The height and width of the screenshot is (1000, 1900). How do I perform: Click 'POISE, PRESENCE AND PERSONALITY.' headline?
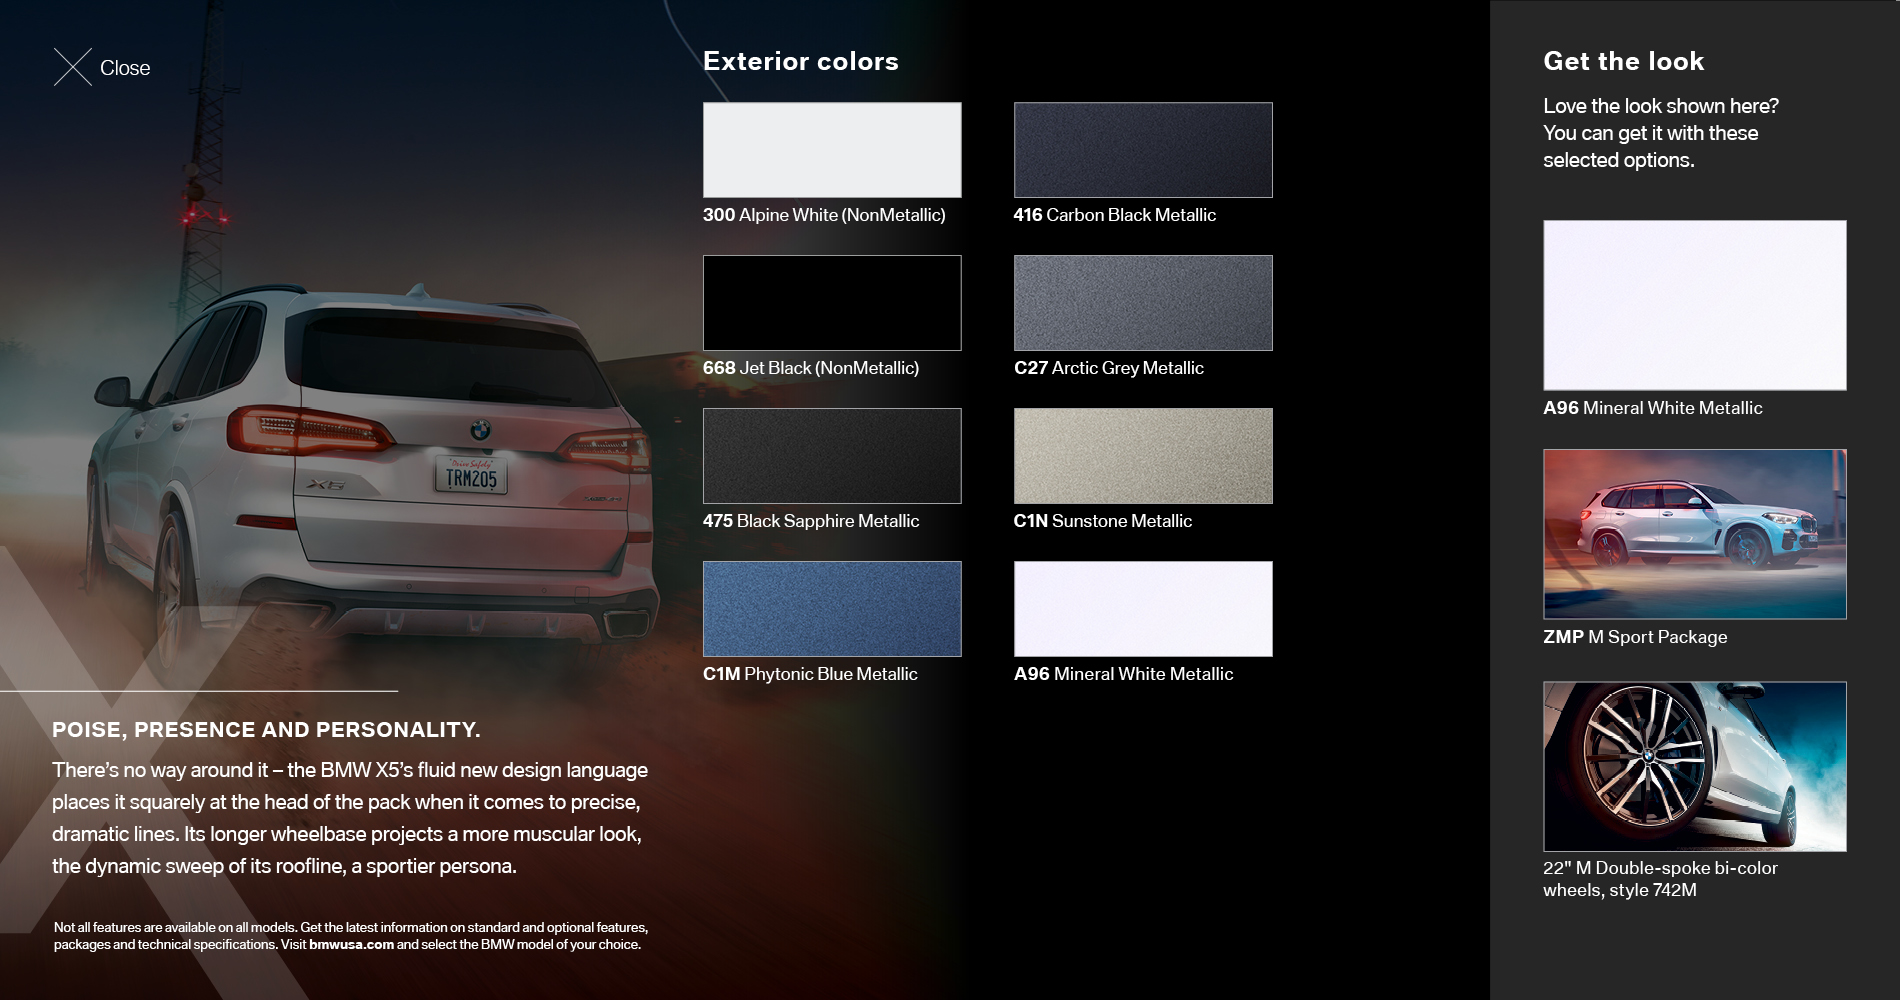point(266,730)
